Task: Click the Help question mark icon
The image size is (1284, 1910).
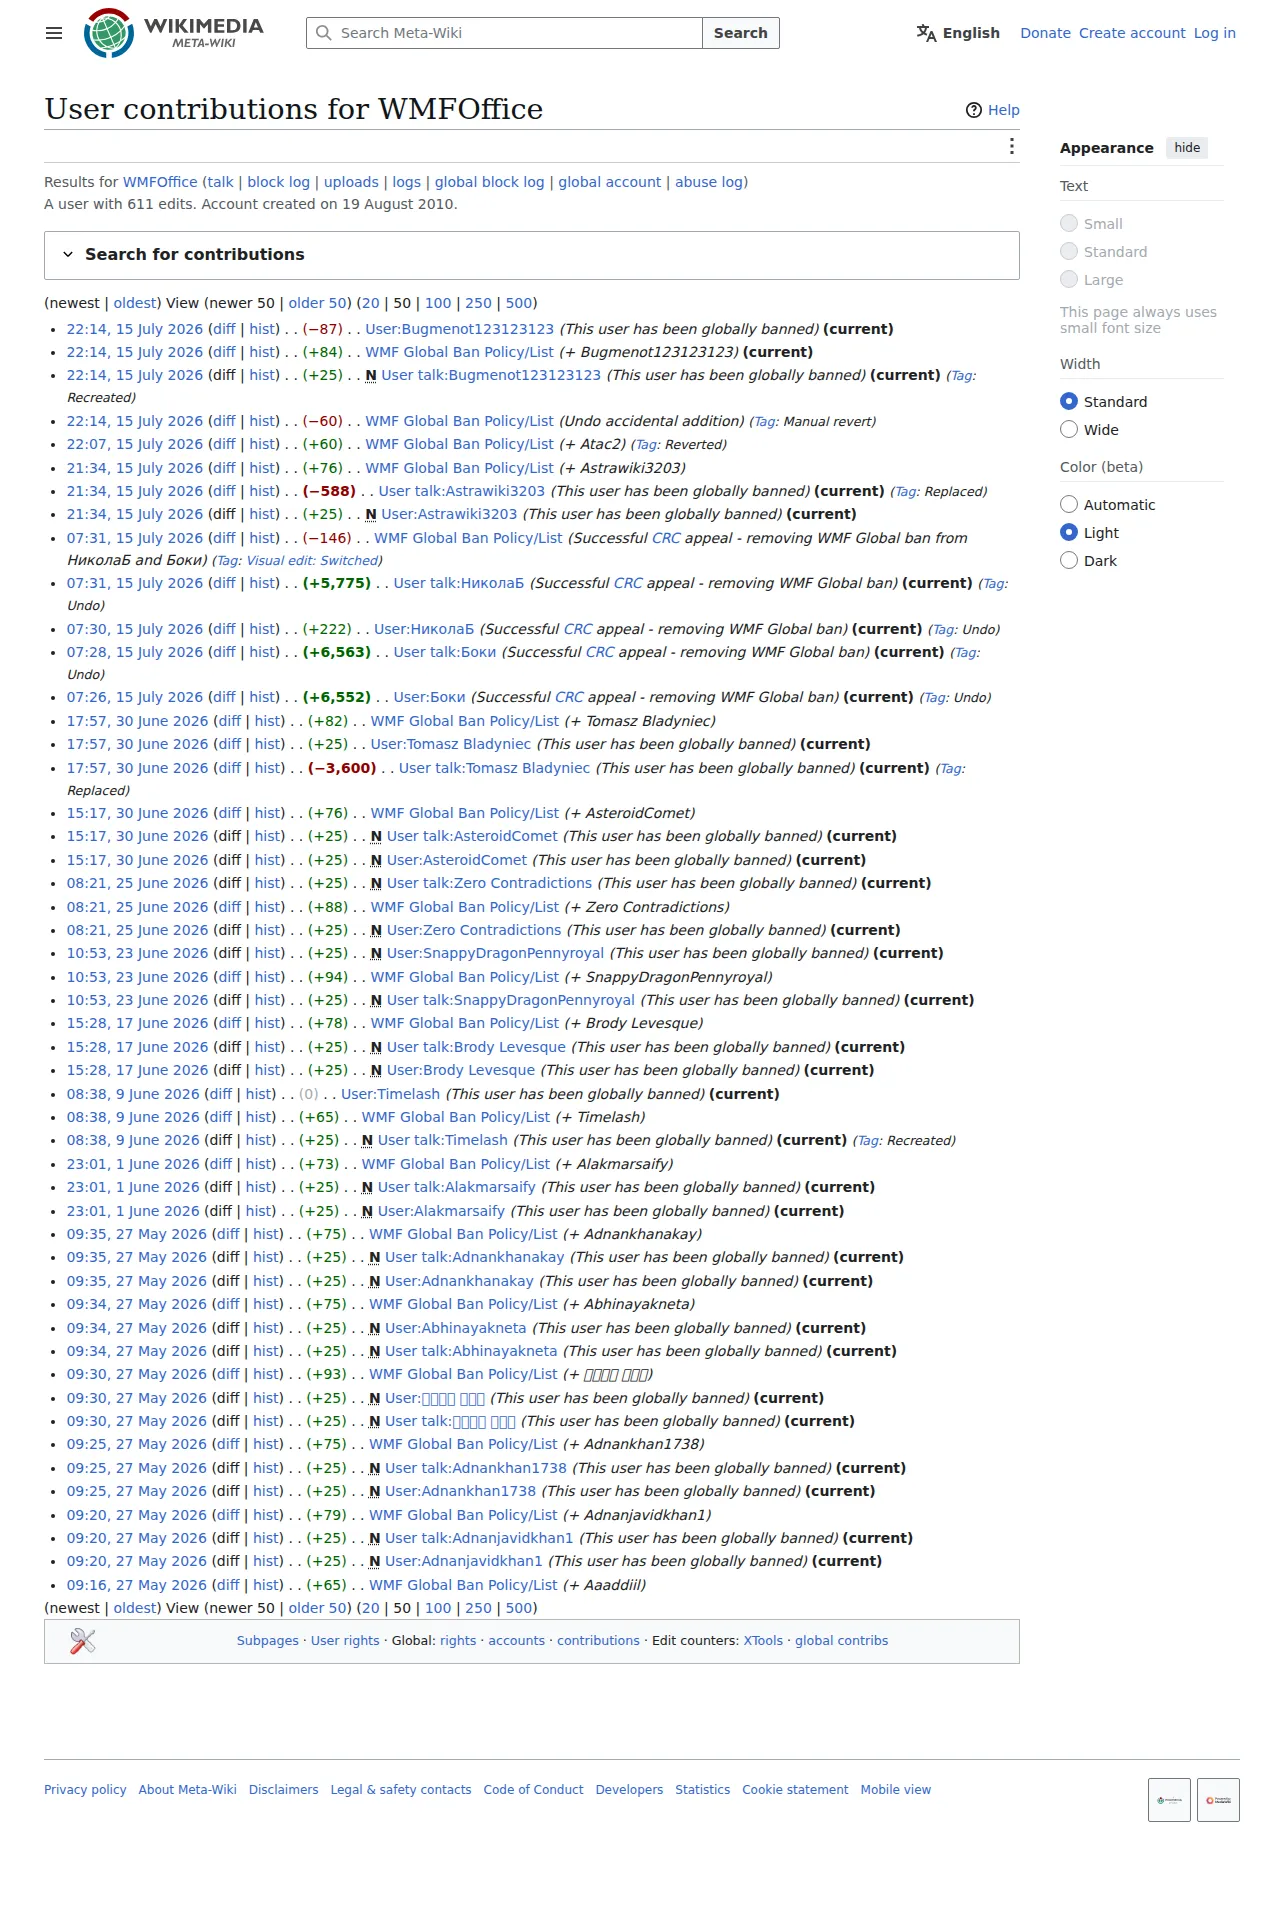Action: (974, 110)
